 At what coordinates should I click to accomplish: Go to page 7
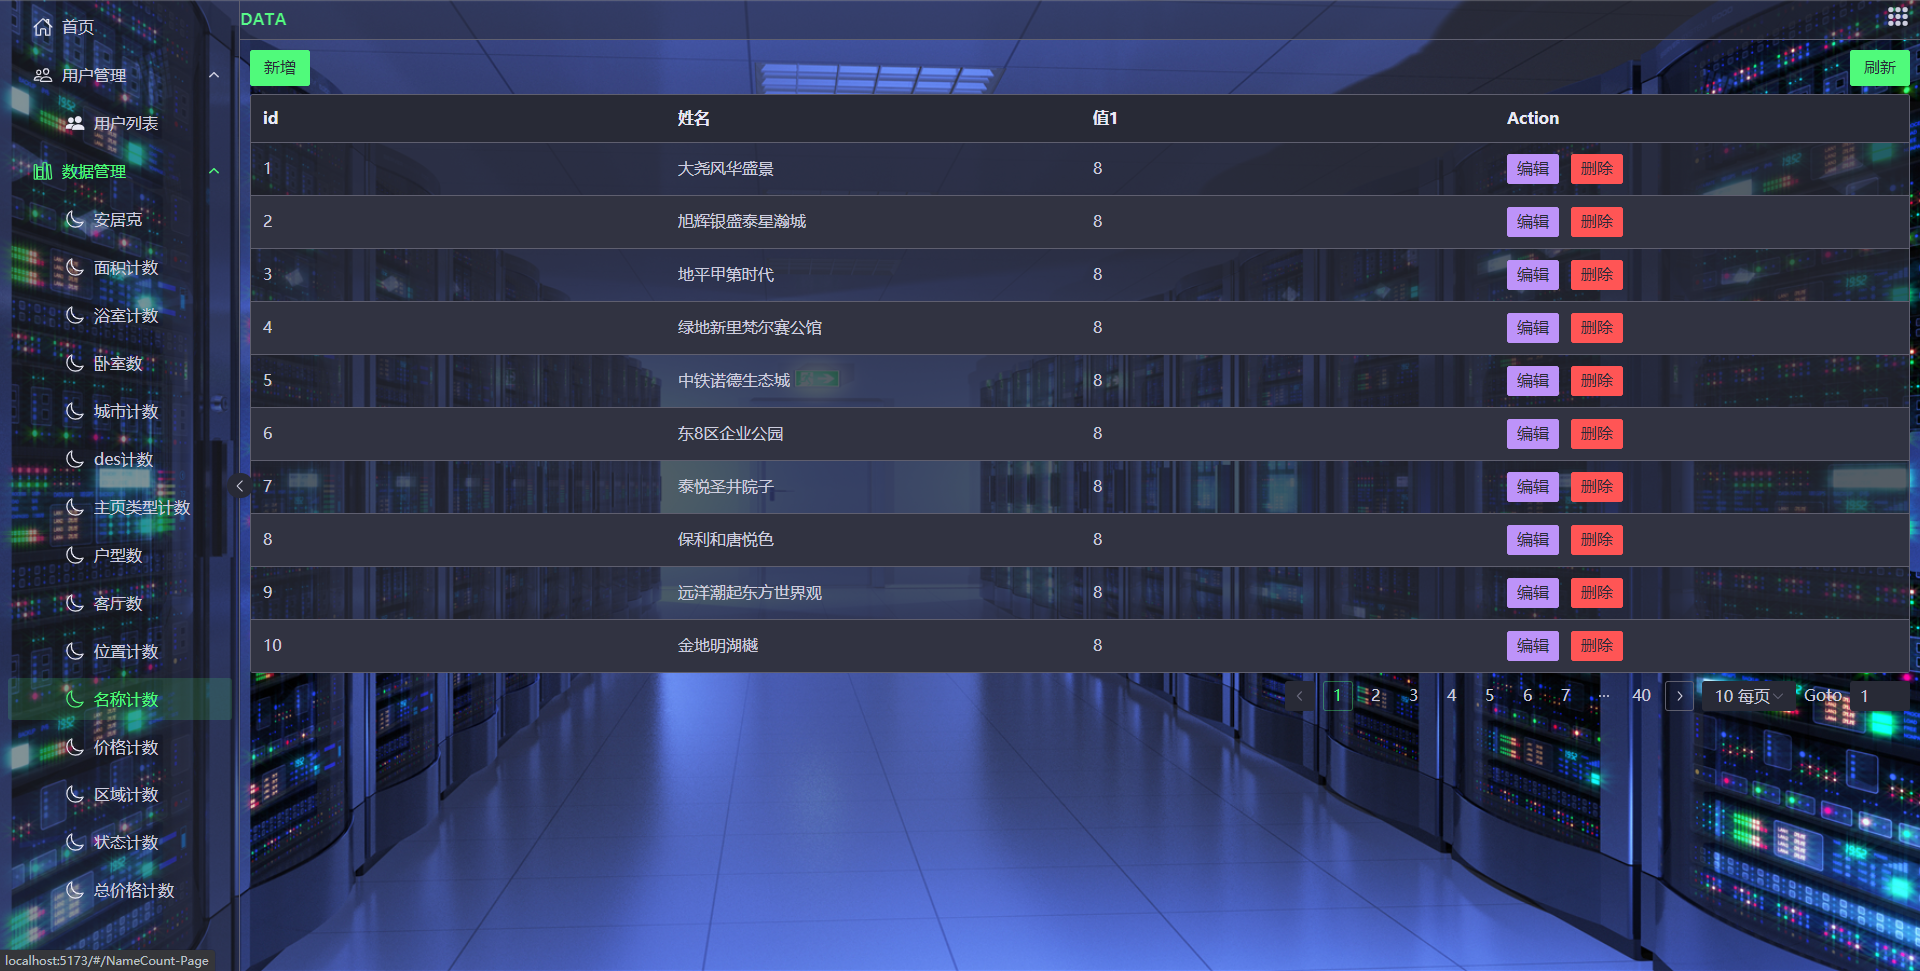[x=1565, y=696]
